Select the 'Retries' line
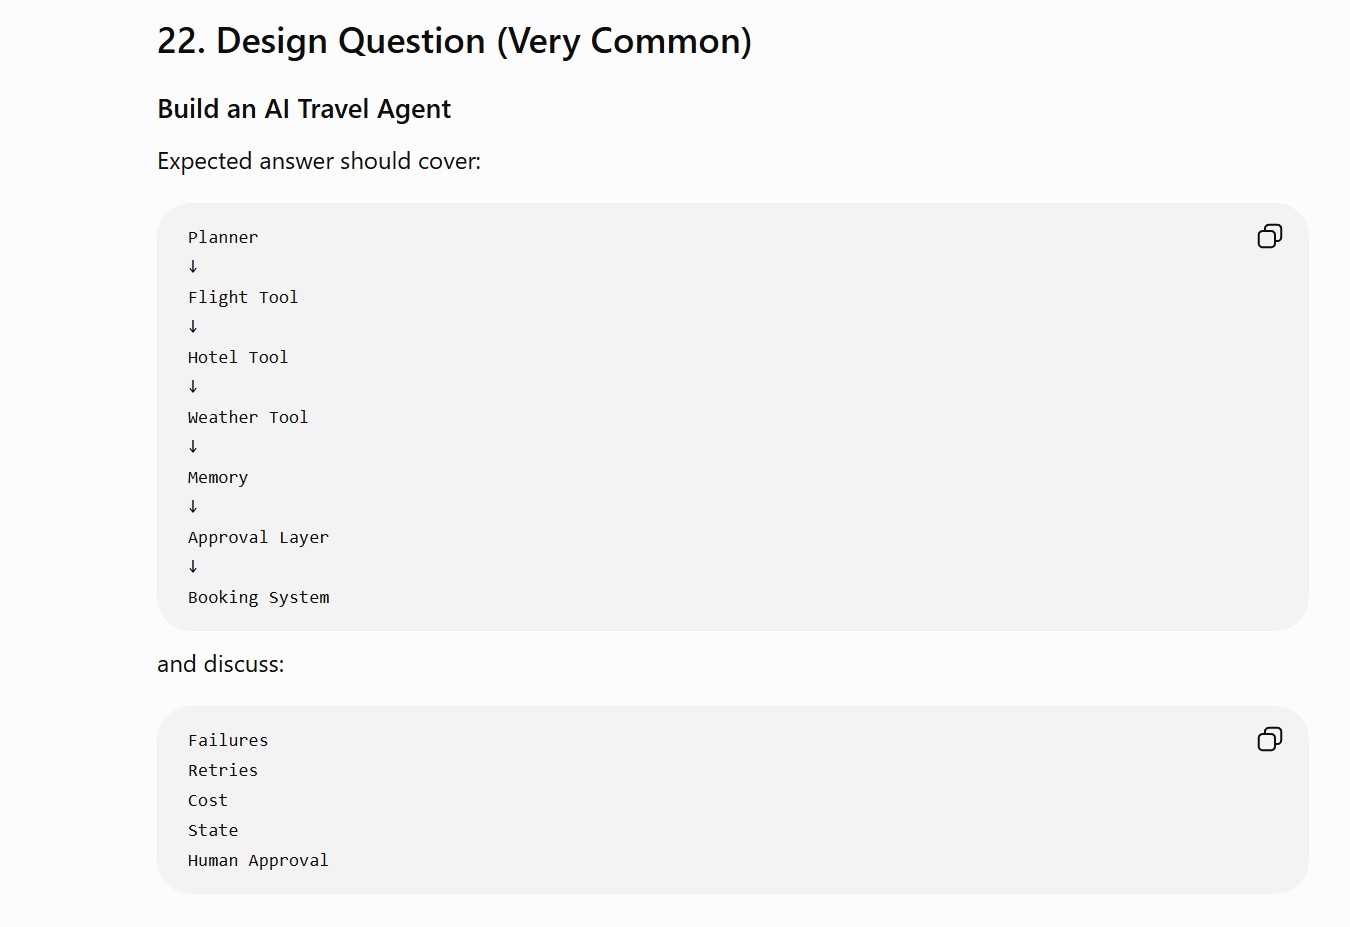The height and width of the screenshot is (927, 1350). coord(223,770)
